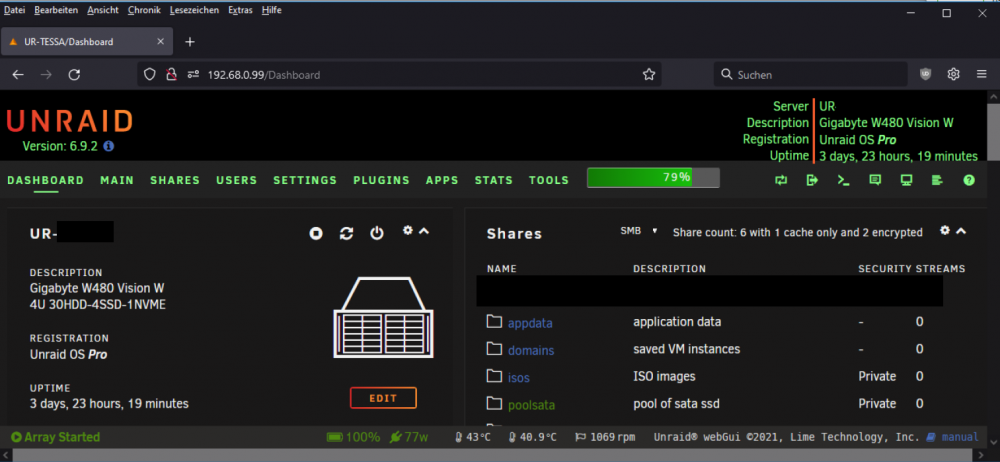The width and height of the screenshot is (1000, 462).
Task: Open Shares panel settings gear icon
Action: pyautogui.click(x=945, y=230)
